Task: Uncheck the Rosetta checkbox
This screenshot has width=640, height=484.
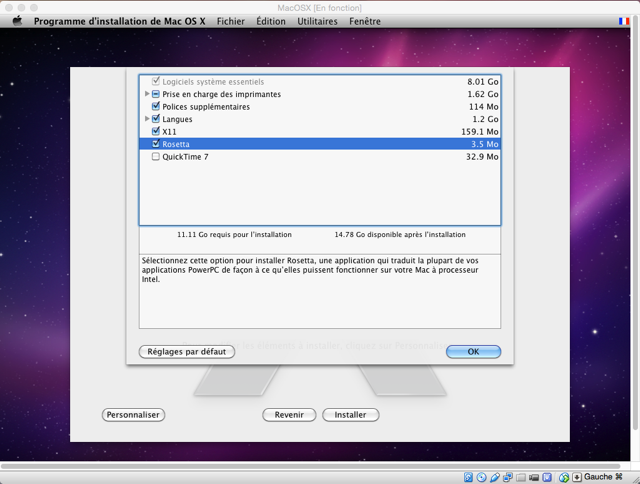Action: pyautogui.click(x=156, y=144)
